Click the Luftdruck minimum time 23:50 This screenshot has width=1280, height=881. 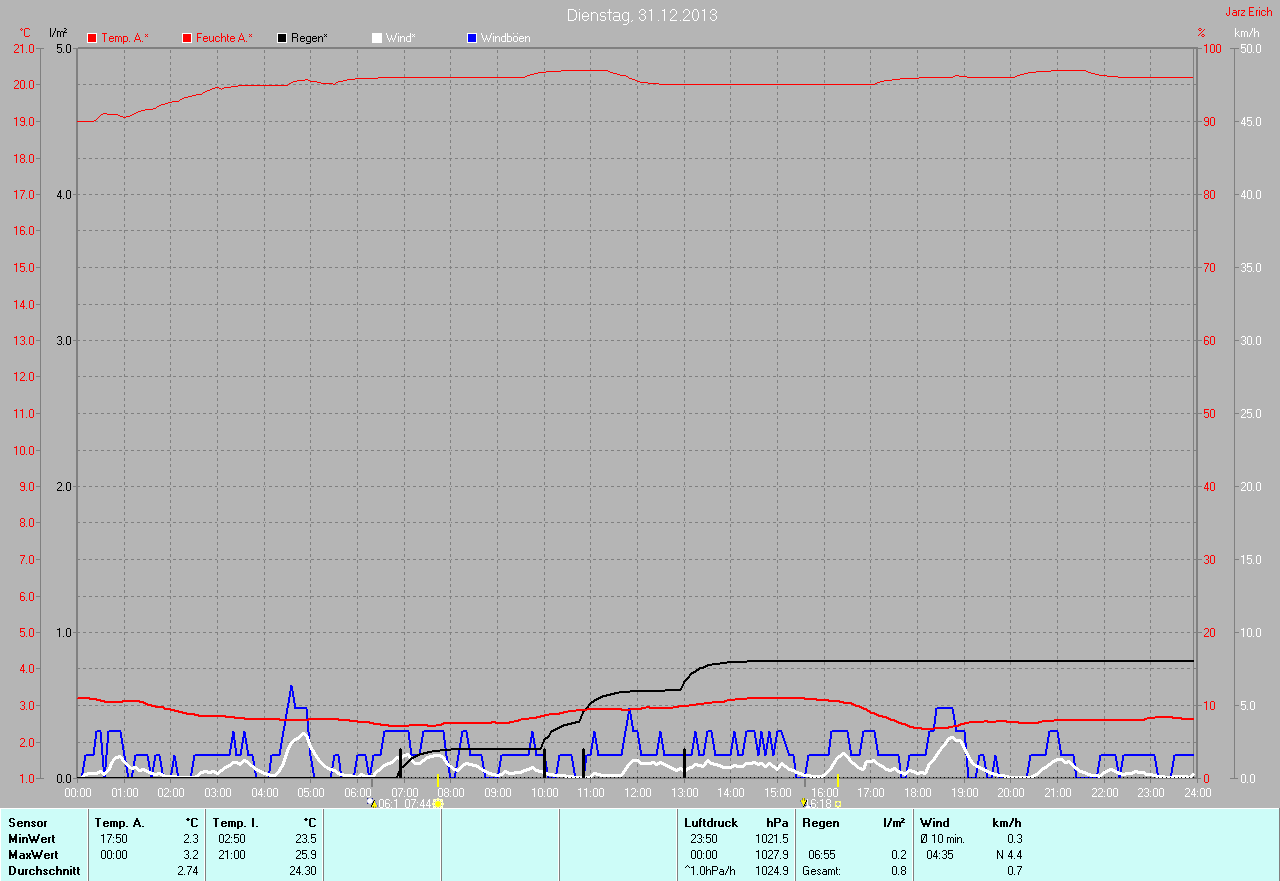pyautogui.click(x=703, y=839)
